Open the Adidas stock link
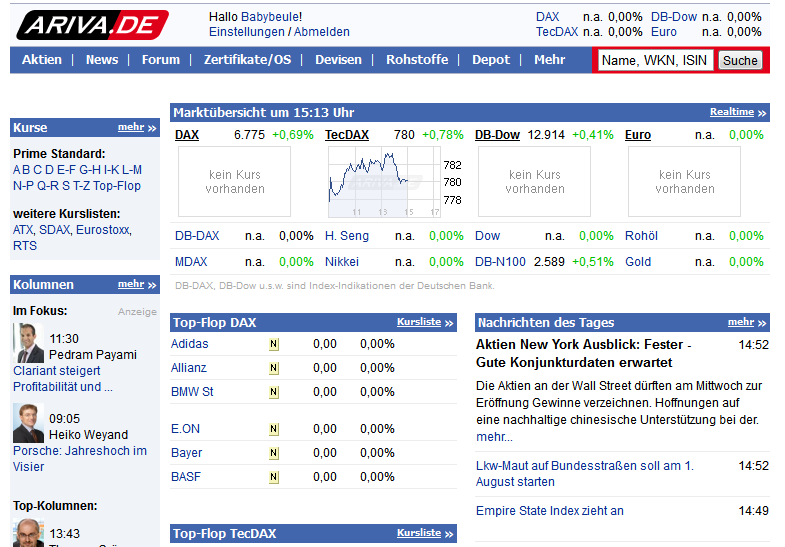 [x=189, y=344]
